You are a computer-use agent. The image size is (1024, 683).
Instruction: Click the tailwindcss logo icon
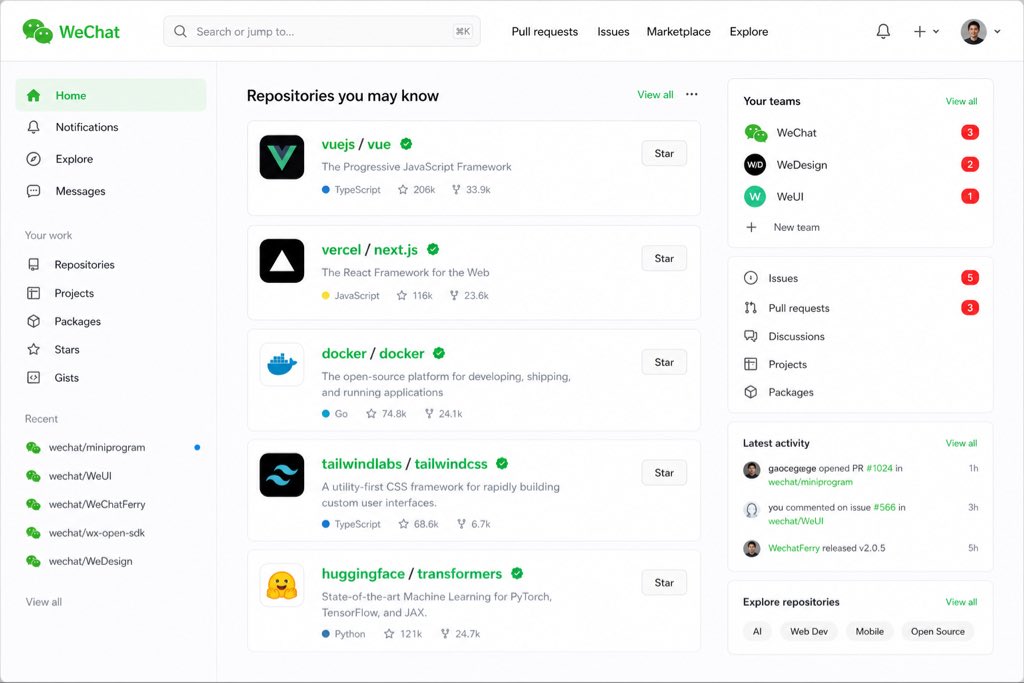pyautogui.click(x=281, y=475)
